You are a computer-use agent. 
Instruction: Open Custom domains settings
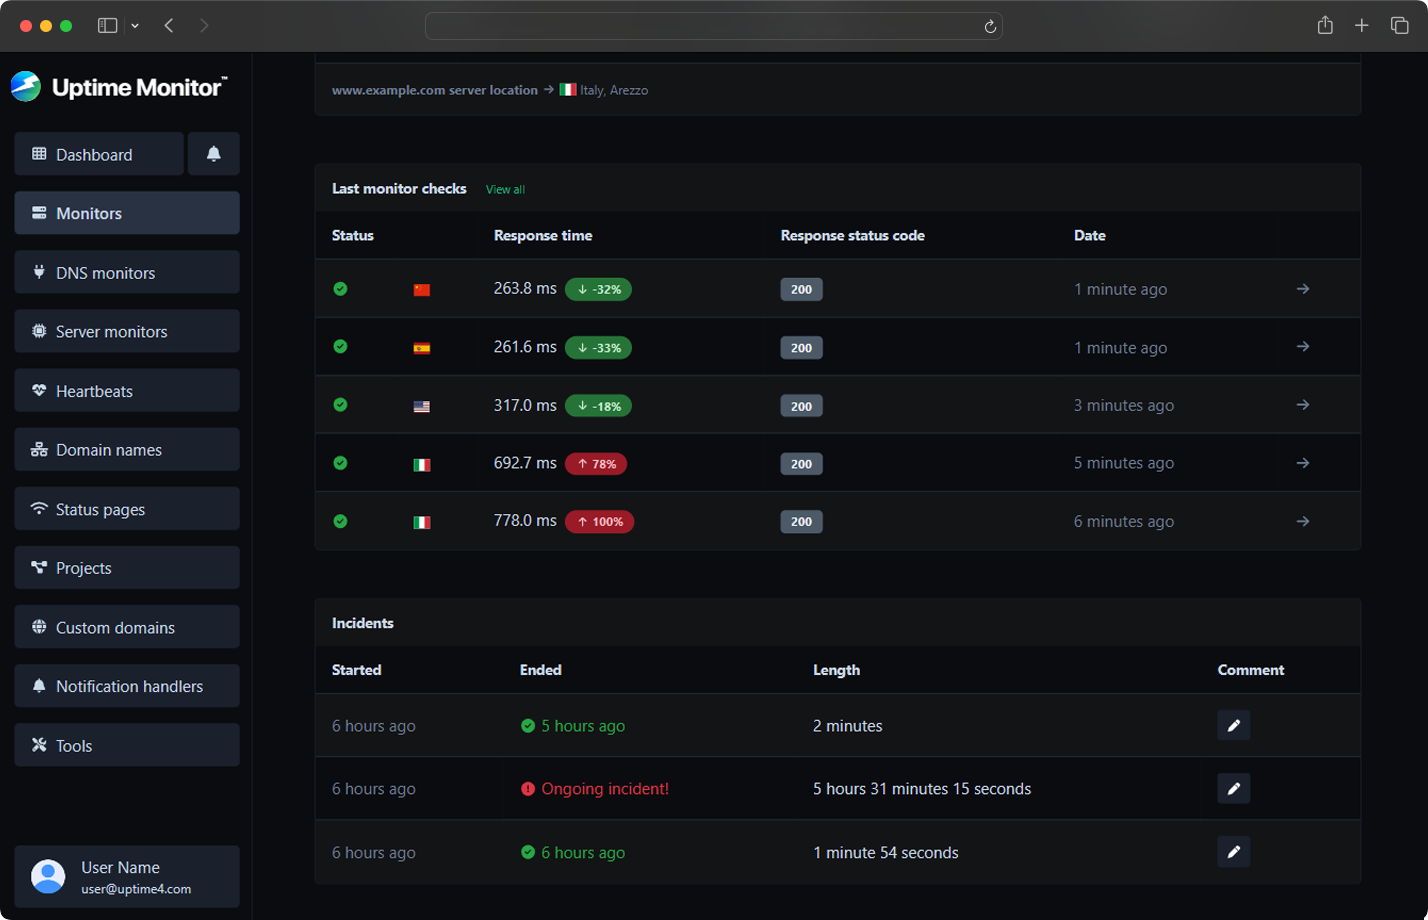(126, 627)
